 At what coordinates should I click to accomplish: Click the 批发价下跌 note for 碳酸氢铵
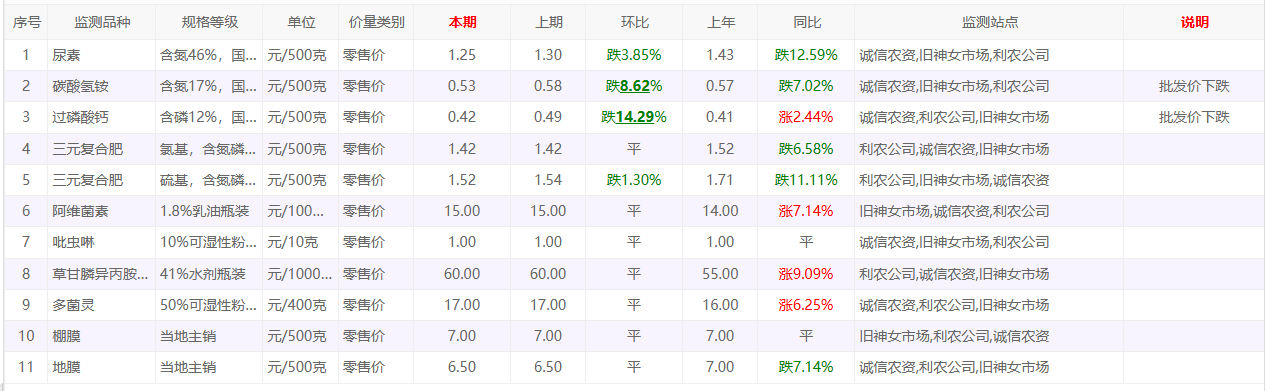1194,86
